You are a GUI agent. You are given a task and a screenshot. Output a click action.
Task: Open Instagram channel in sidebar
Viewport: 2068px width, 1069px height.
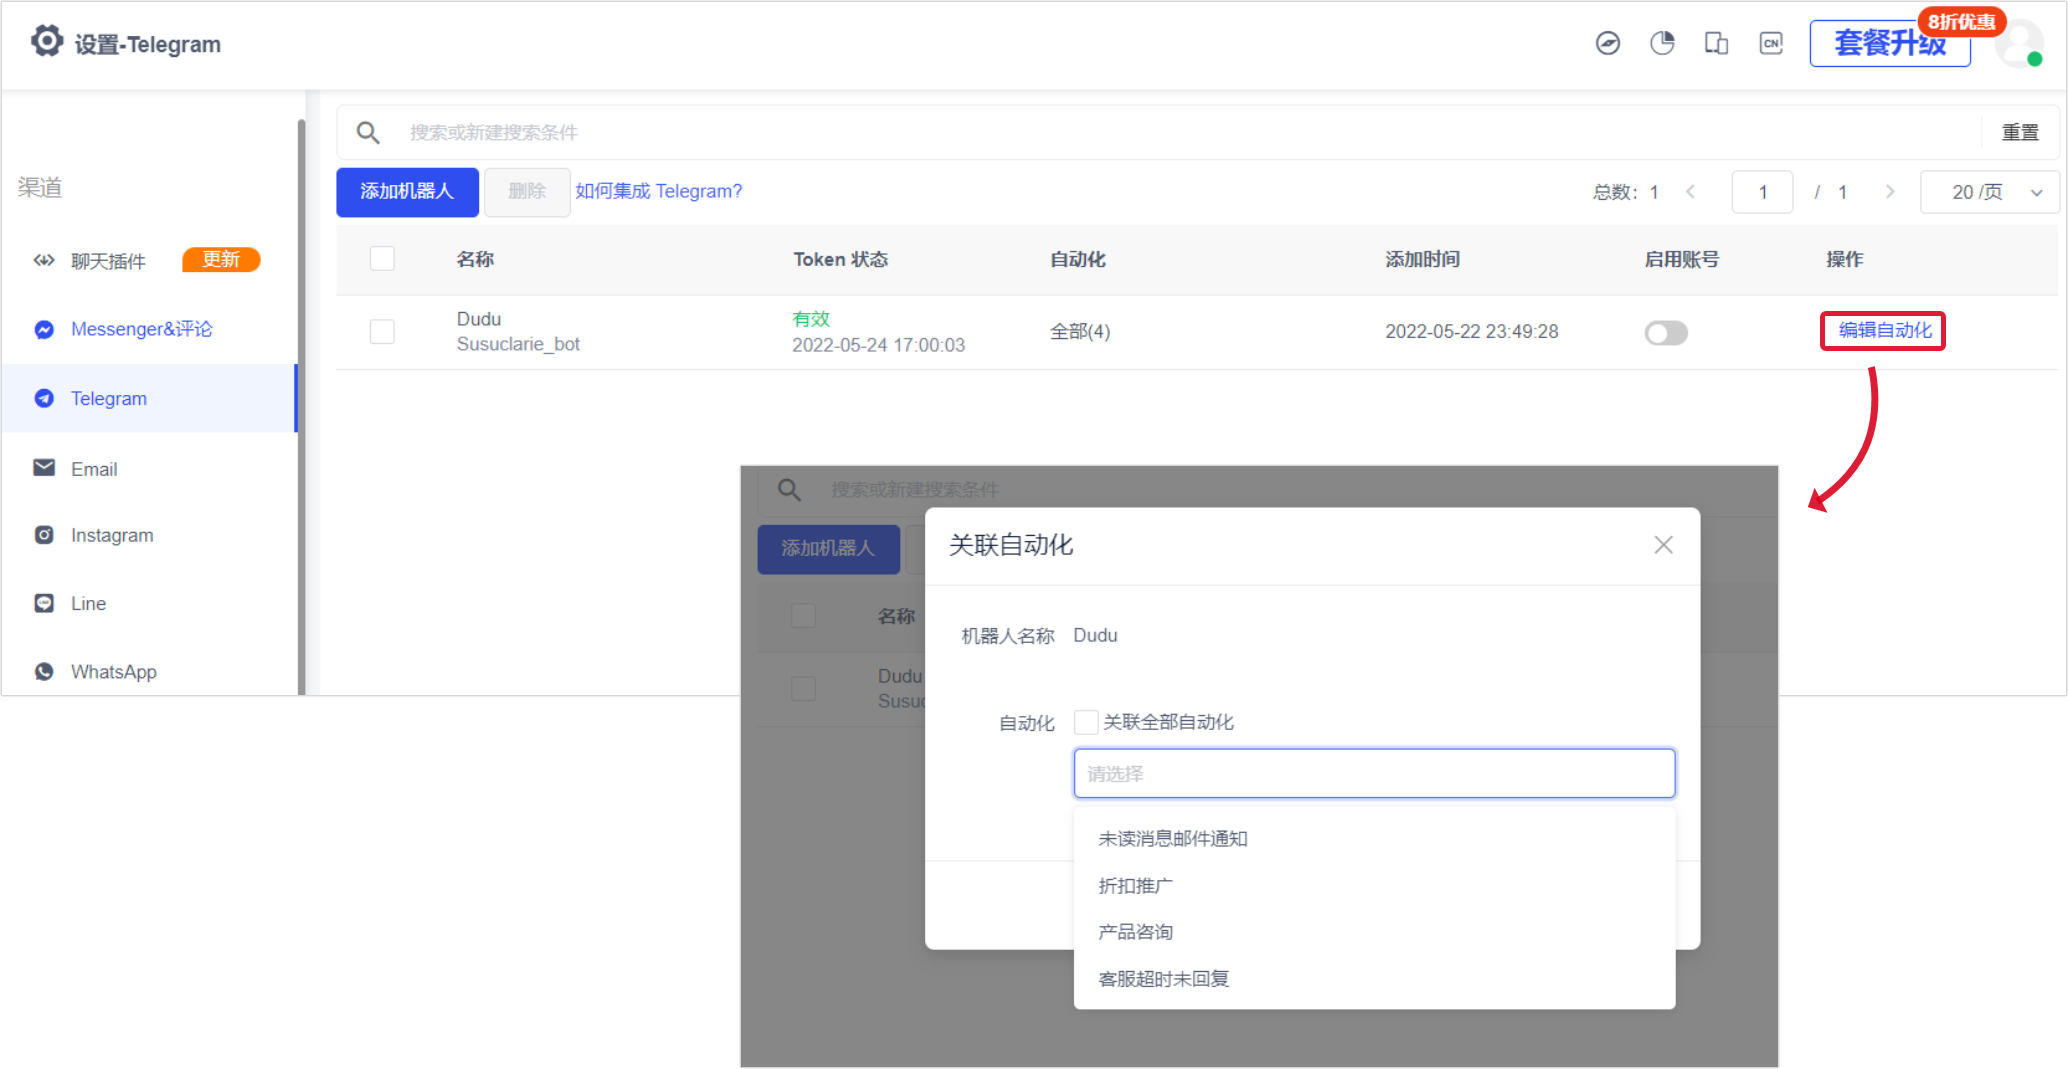149,535
